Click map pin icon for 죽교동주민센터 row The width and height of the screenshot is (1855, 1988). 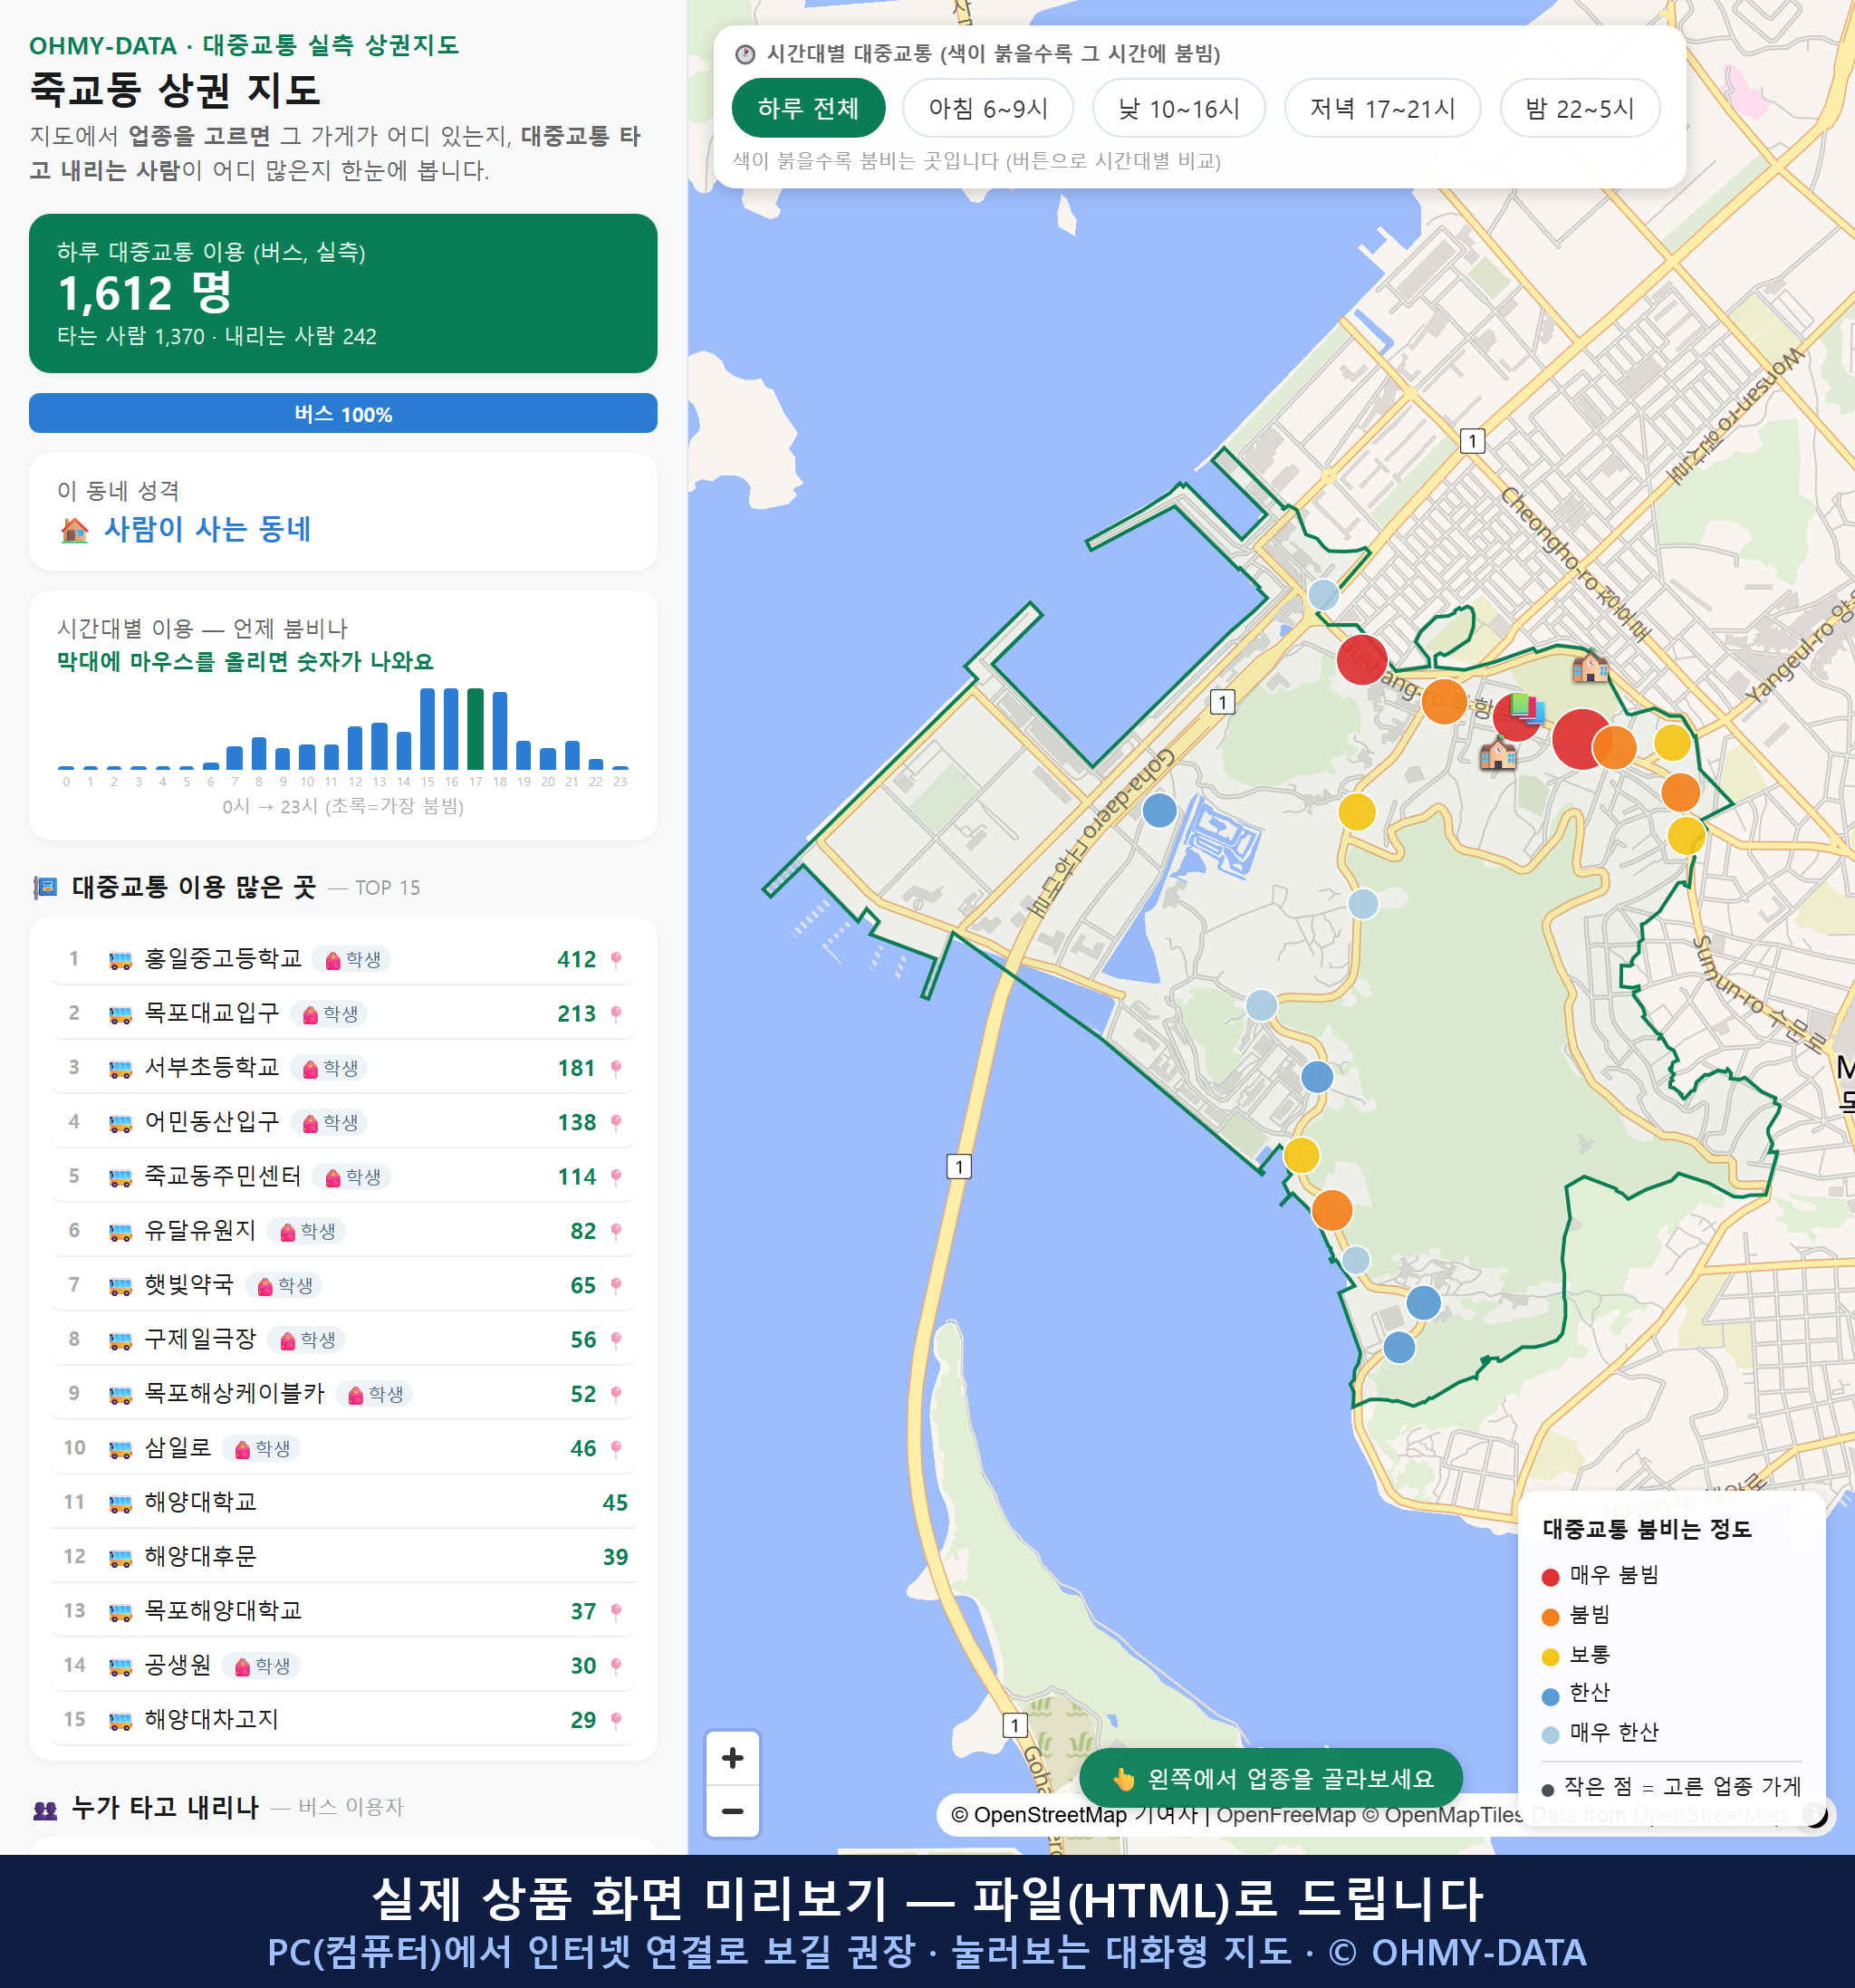click(x=616, y=1177)
